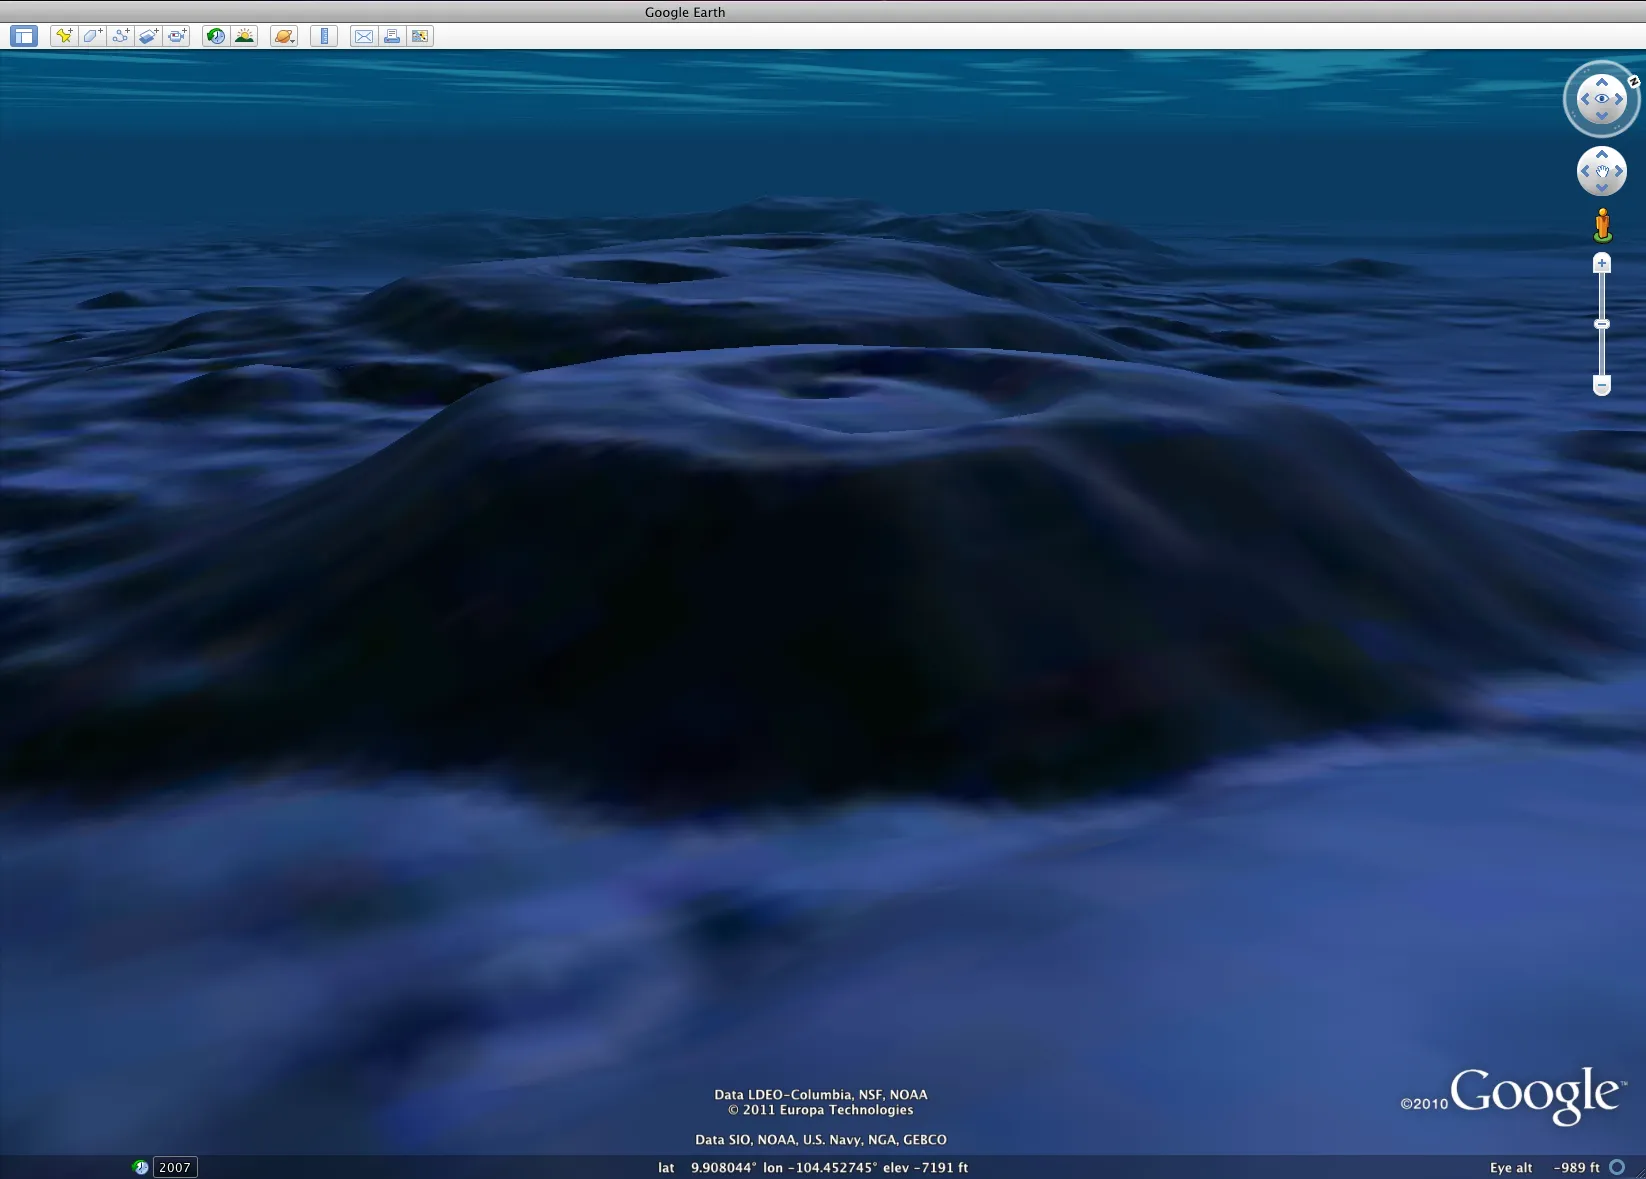Move backward with the move joystick down arrow
1646x1179 pixels.
point(1602,188)
